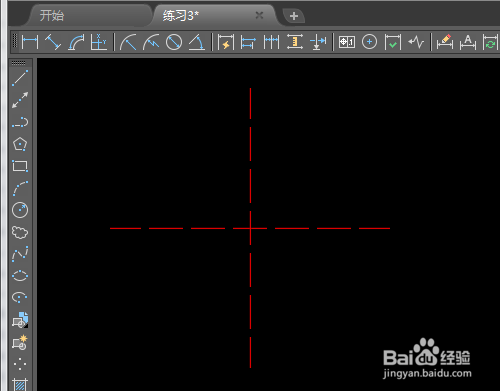Select the Baseline dimension tool
Screen dimensions: 500x391
tap(248, 42)
